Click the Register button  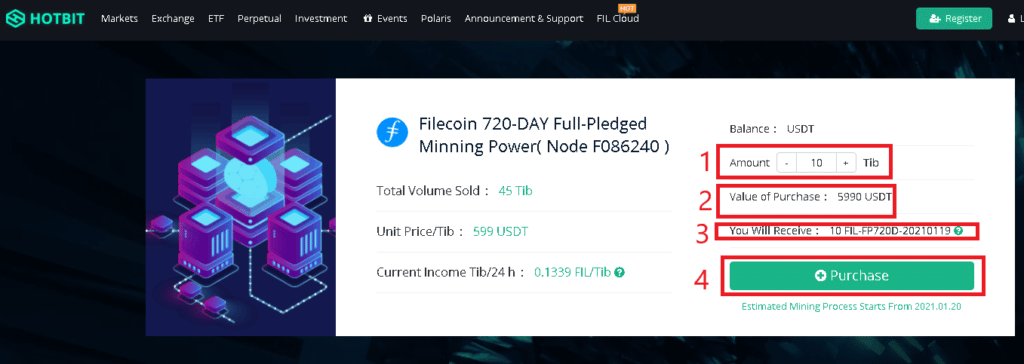(954, 18)
